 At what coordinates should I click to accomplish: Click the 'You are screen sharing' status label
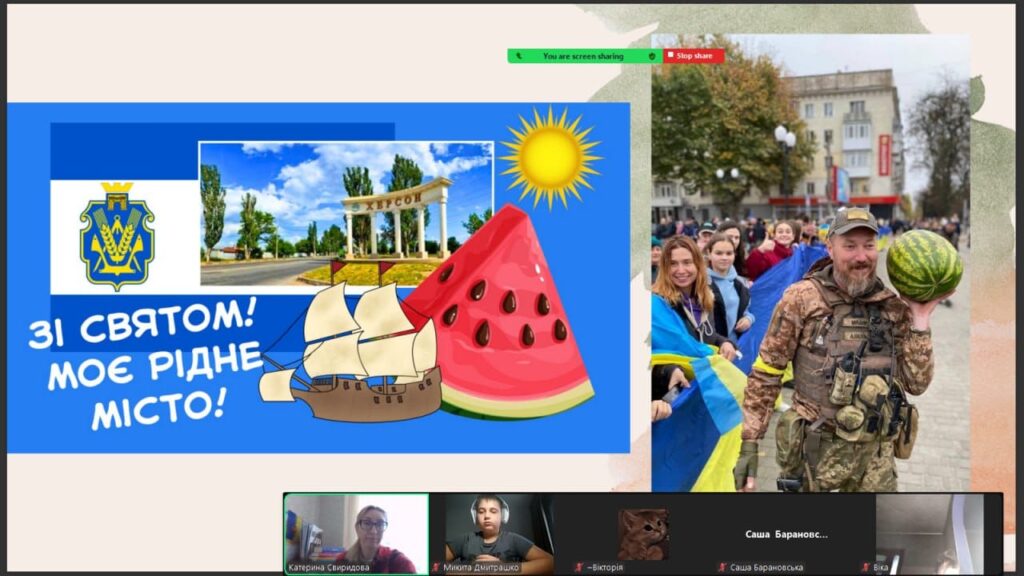click(583, 56)
